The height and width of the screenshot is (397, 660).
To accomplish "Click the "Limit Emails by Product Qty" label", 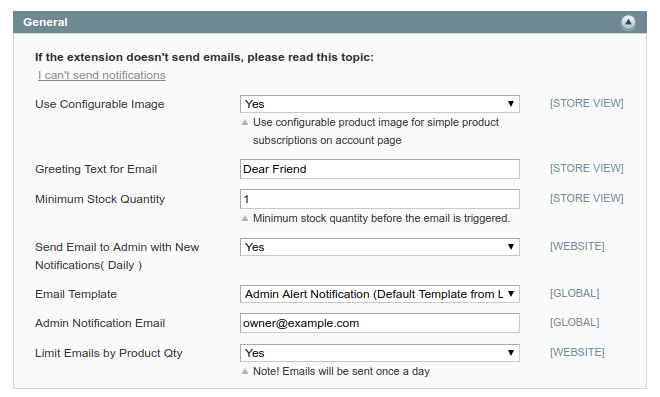I will [x=109, y=353].
